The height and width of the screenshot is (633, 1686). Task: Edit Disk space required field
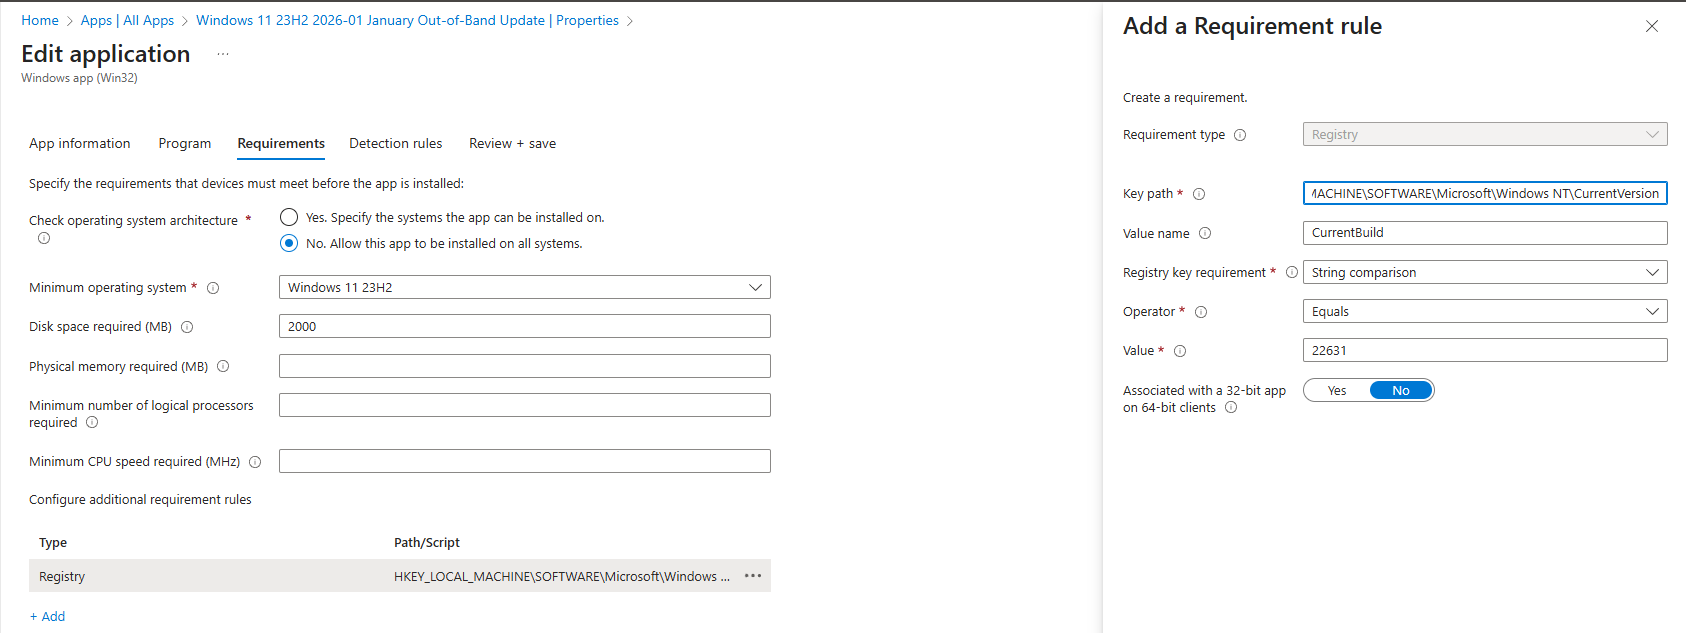click(525, 327)
